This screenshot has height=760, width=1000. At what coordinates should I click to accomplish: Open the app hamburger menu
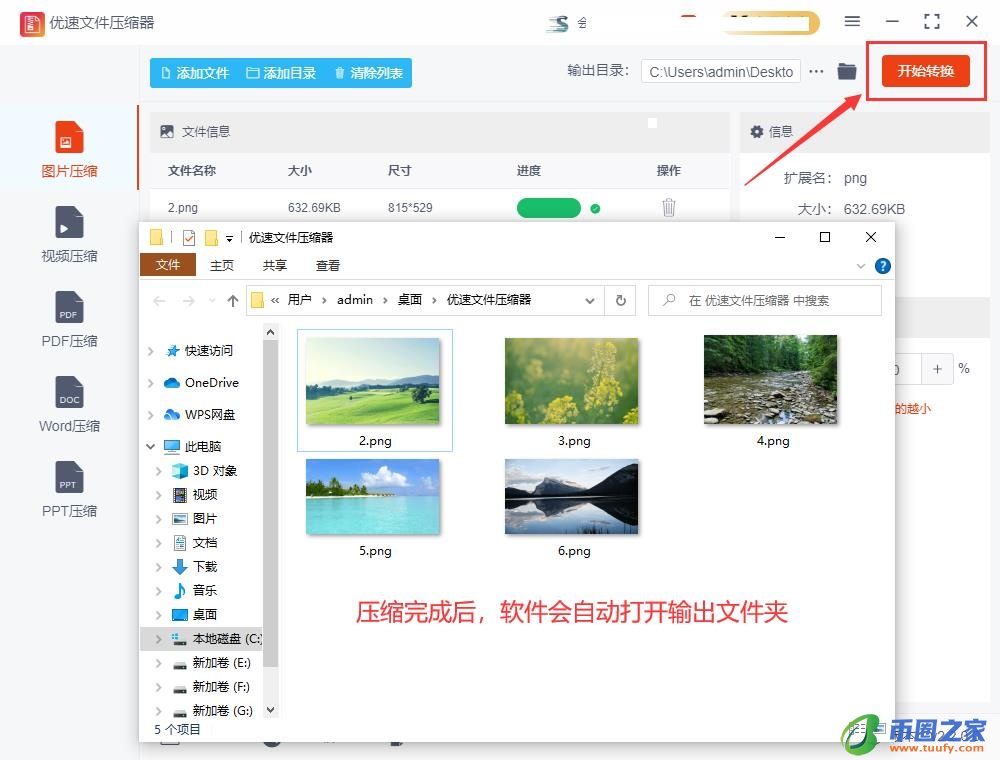tap(853, 21)
